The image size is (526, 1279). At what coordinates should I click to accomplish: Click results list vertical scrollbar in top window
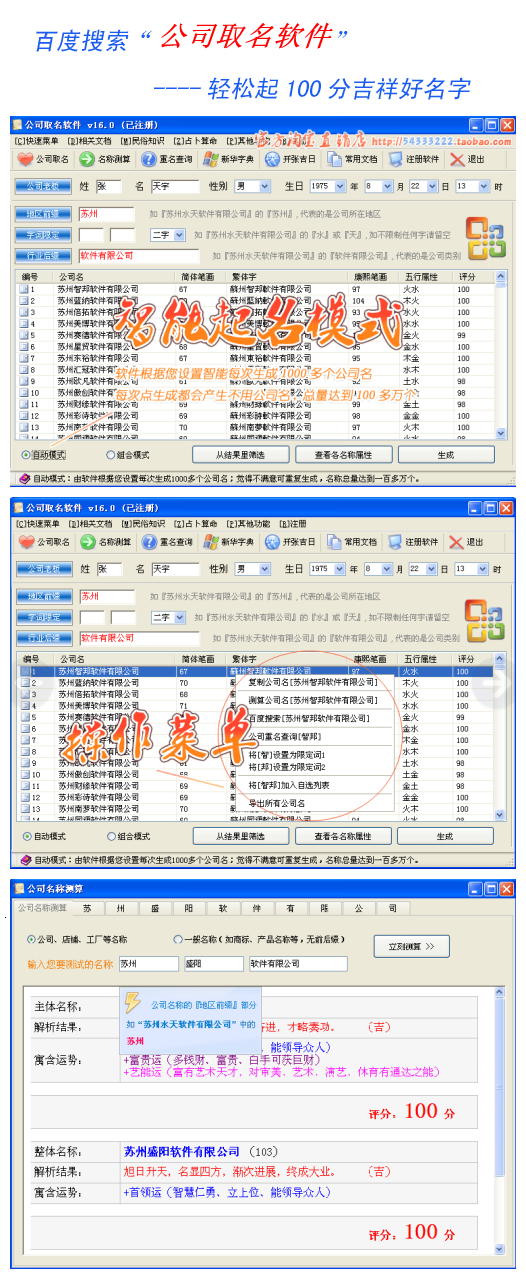tap(502, 355)
